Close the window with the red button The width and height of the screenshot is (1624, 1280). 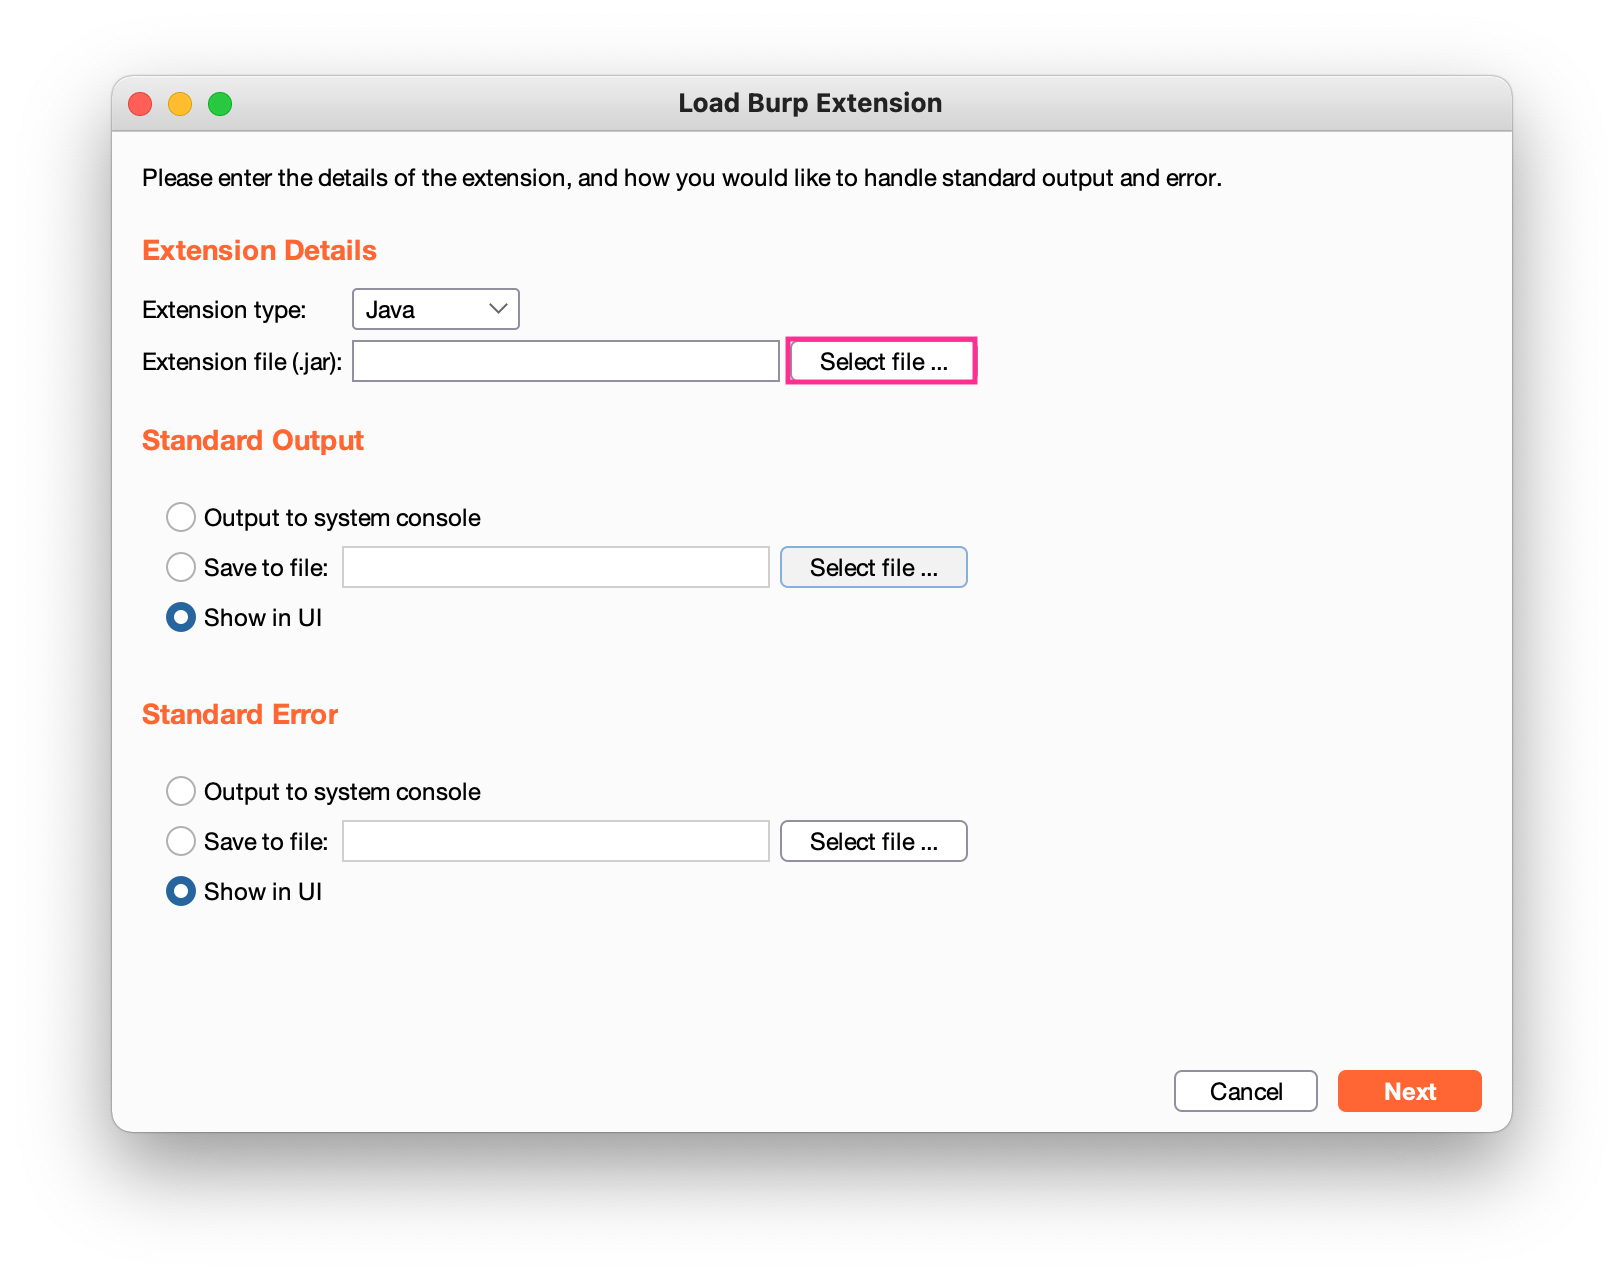[140, 104]
